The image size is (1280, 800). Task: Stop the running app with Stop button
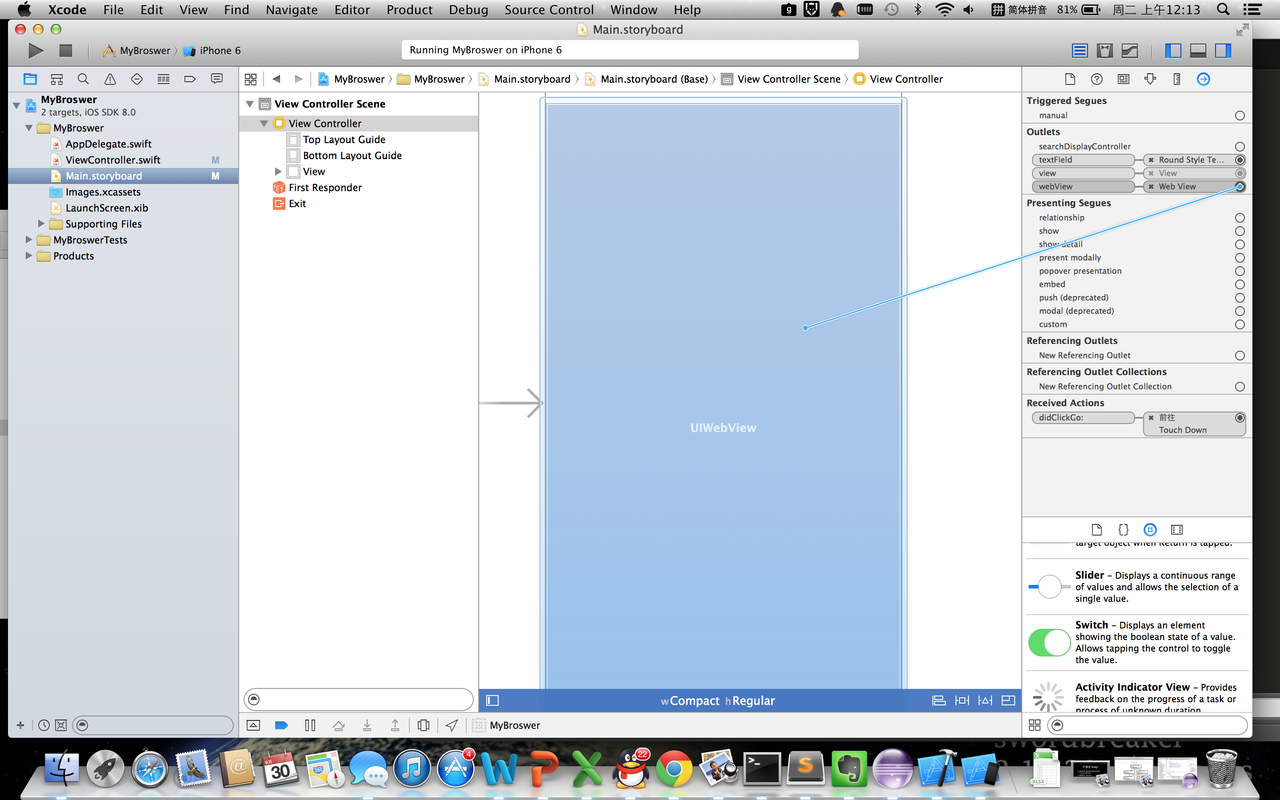click(x=66, y=50)
